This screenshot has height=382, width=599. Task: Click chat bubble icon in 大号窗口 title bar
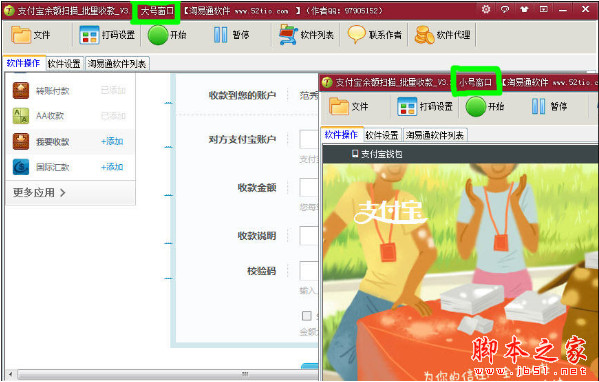pos(505,9)
